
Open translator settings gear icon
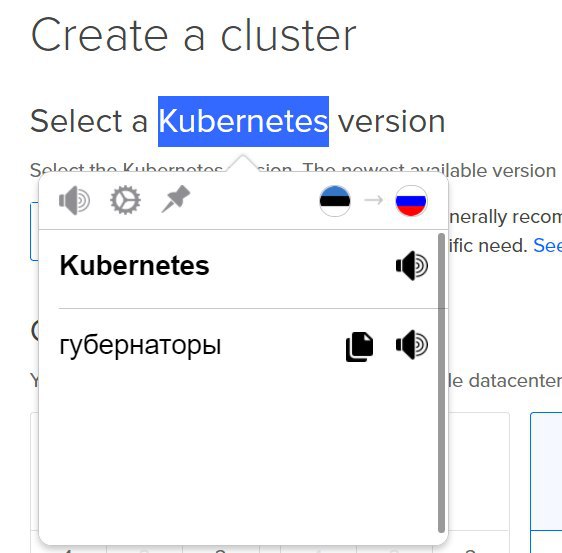pyautogui.click(x=125, y=200)
